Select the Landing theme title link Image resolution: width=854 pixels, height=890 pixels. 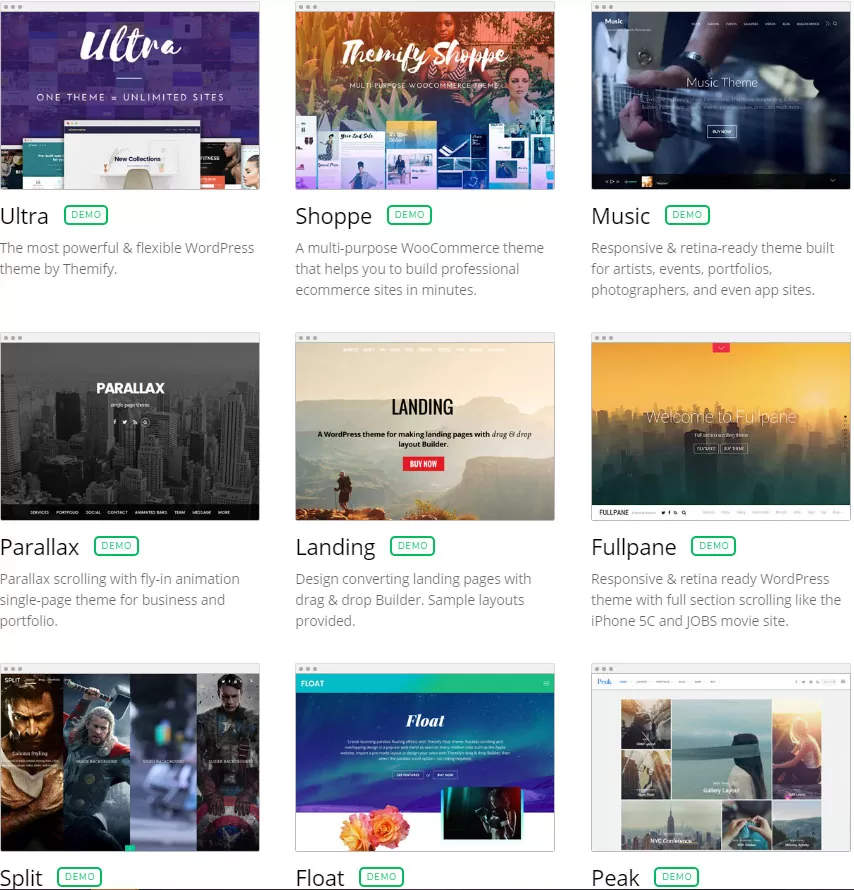point(335,548)
